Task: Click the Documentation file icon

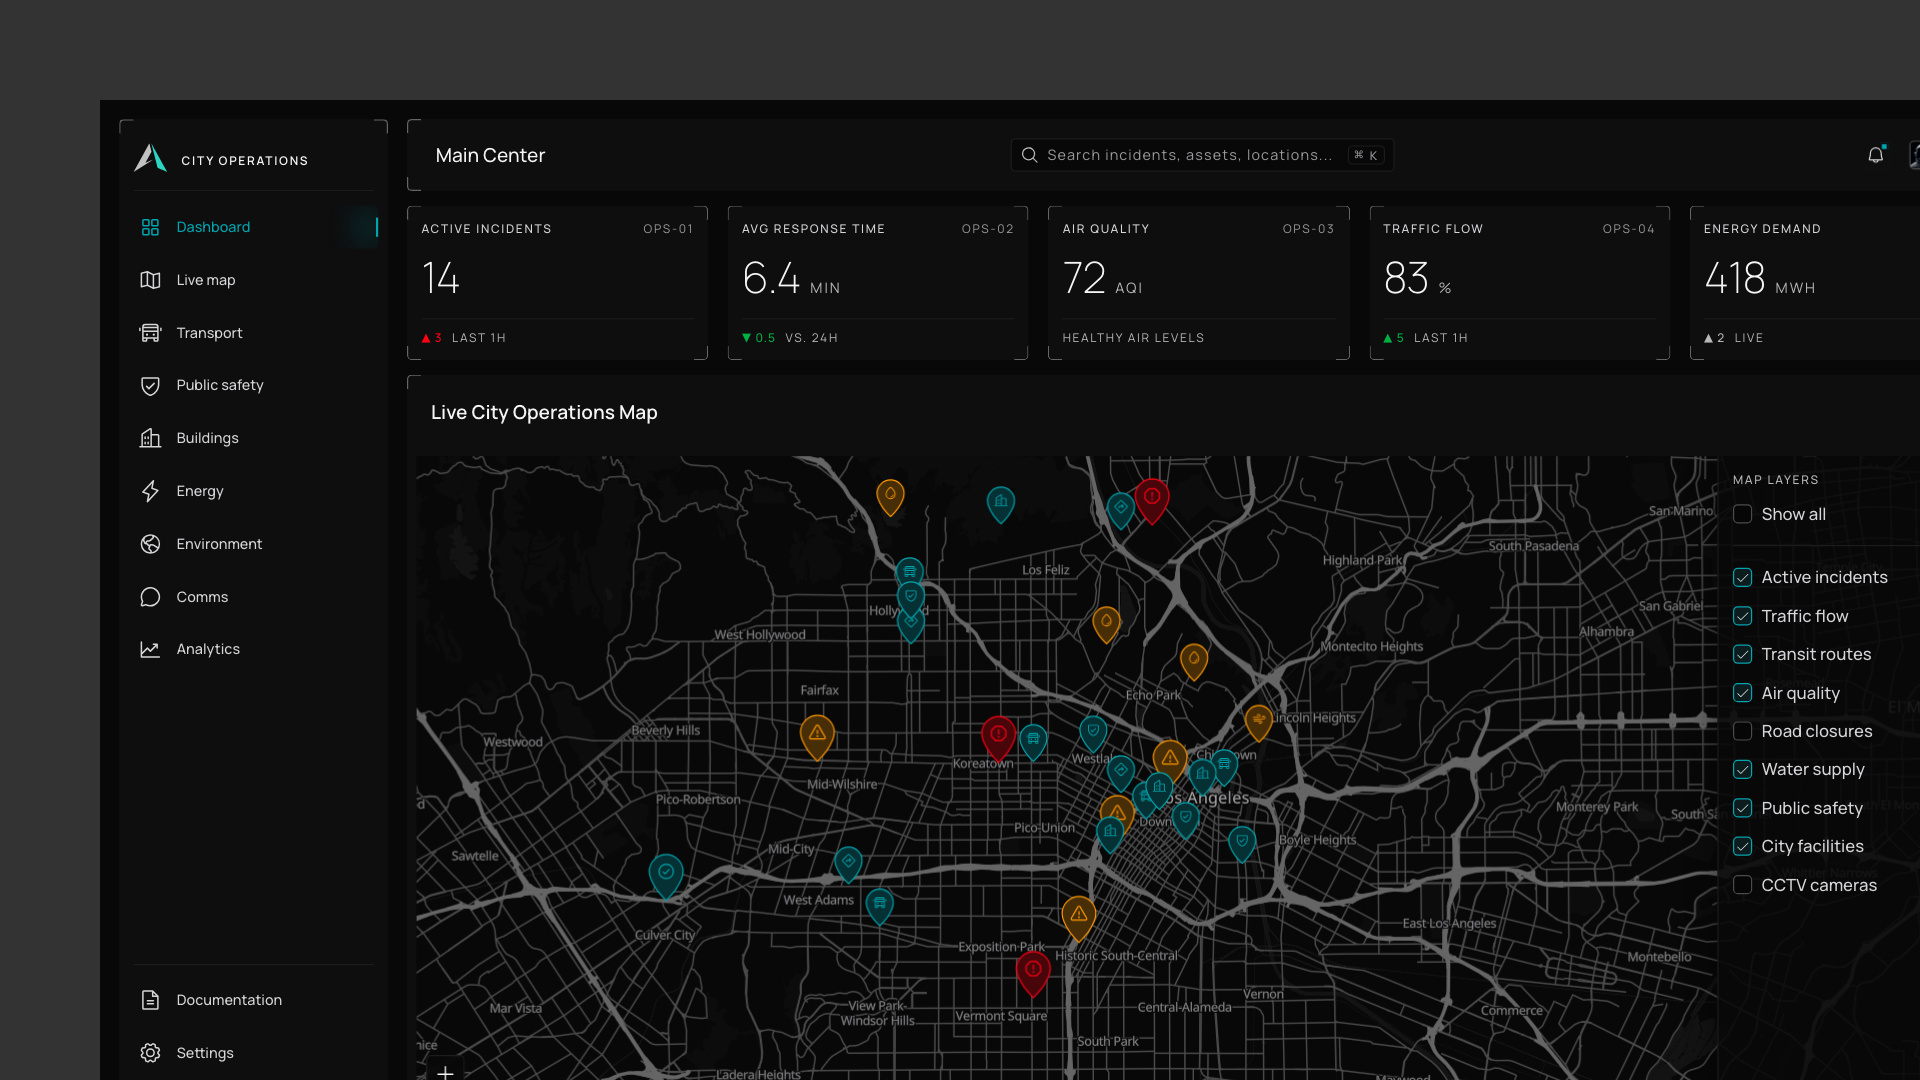Action: pyautogui.click(x=150, y=1000)
